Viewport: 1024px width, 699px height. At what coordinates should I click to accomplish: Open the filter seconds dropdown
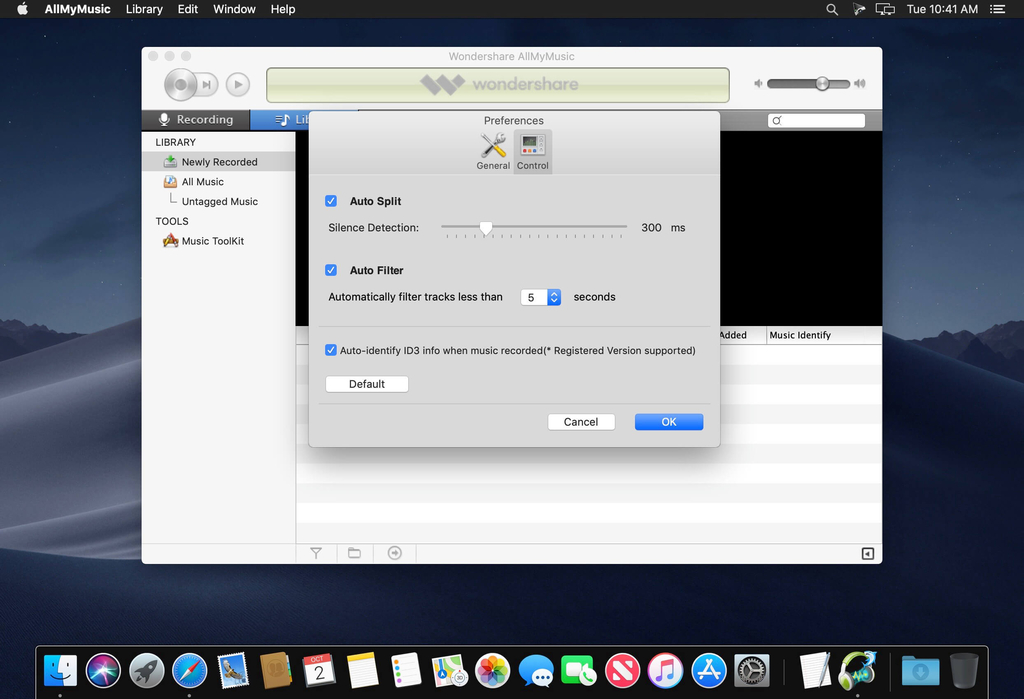[x=554, y=297]
